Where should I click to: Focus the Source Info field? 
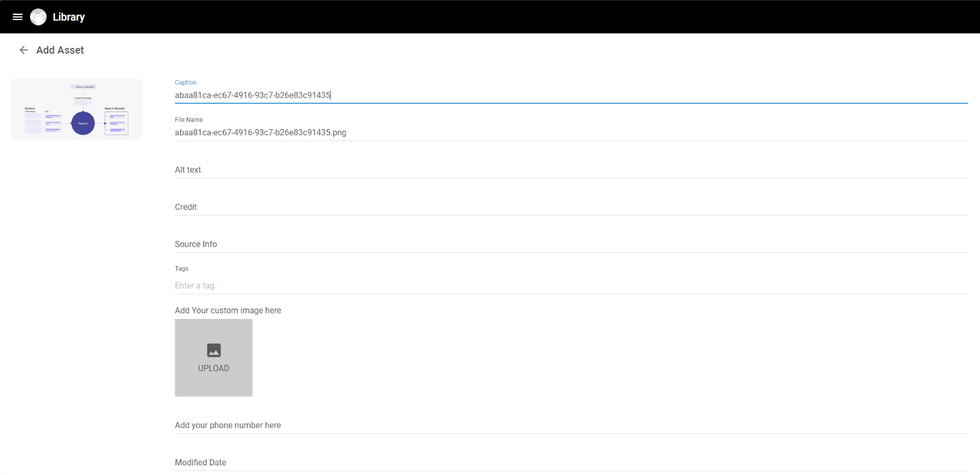pos(570,244)
